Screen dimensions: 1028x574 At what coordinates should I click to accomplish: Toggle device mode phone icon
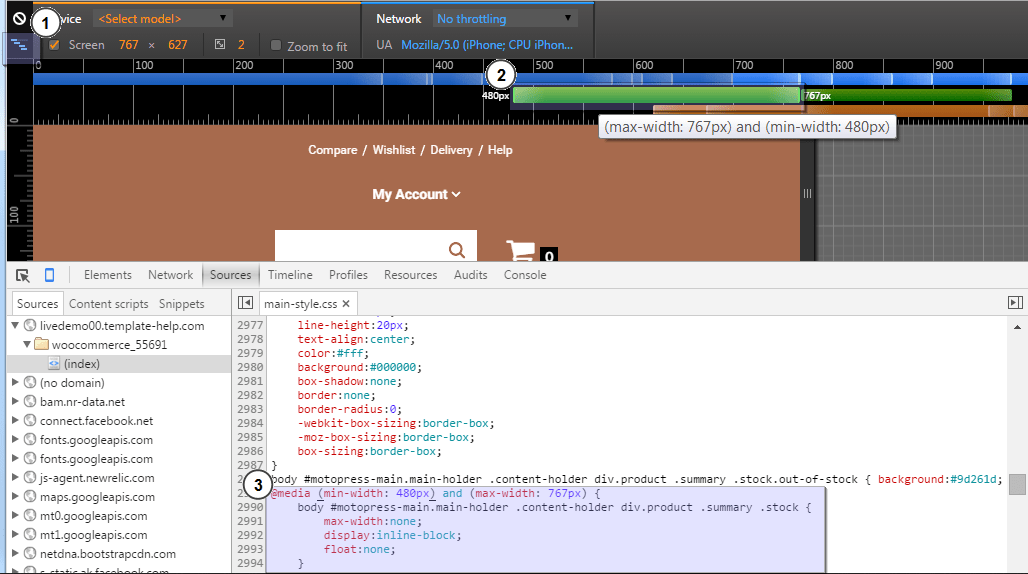point(49,275)
